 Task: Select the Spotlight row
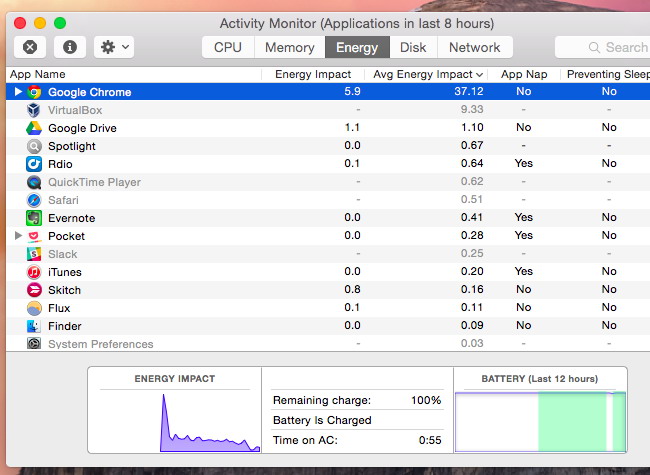point(328,146)
